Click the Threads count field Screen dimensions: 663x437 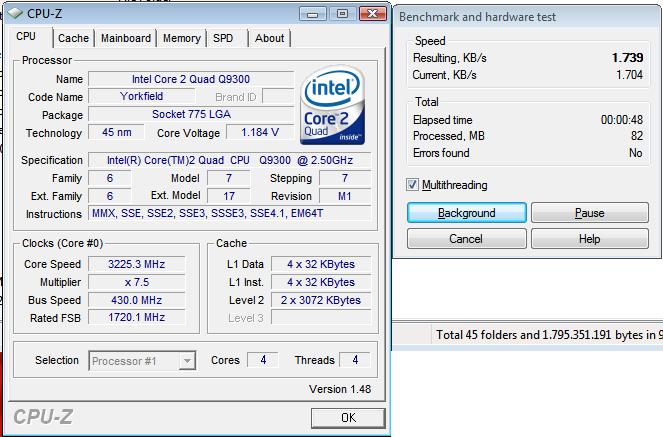point(355,360)
